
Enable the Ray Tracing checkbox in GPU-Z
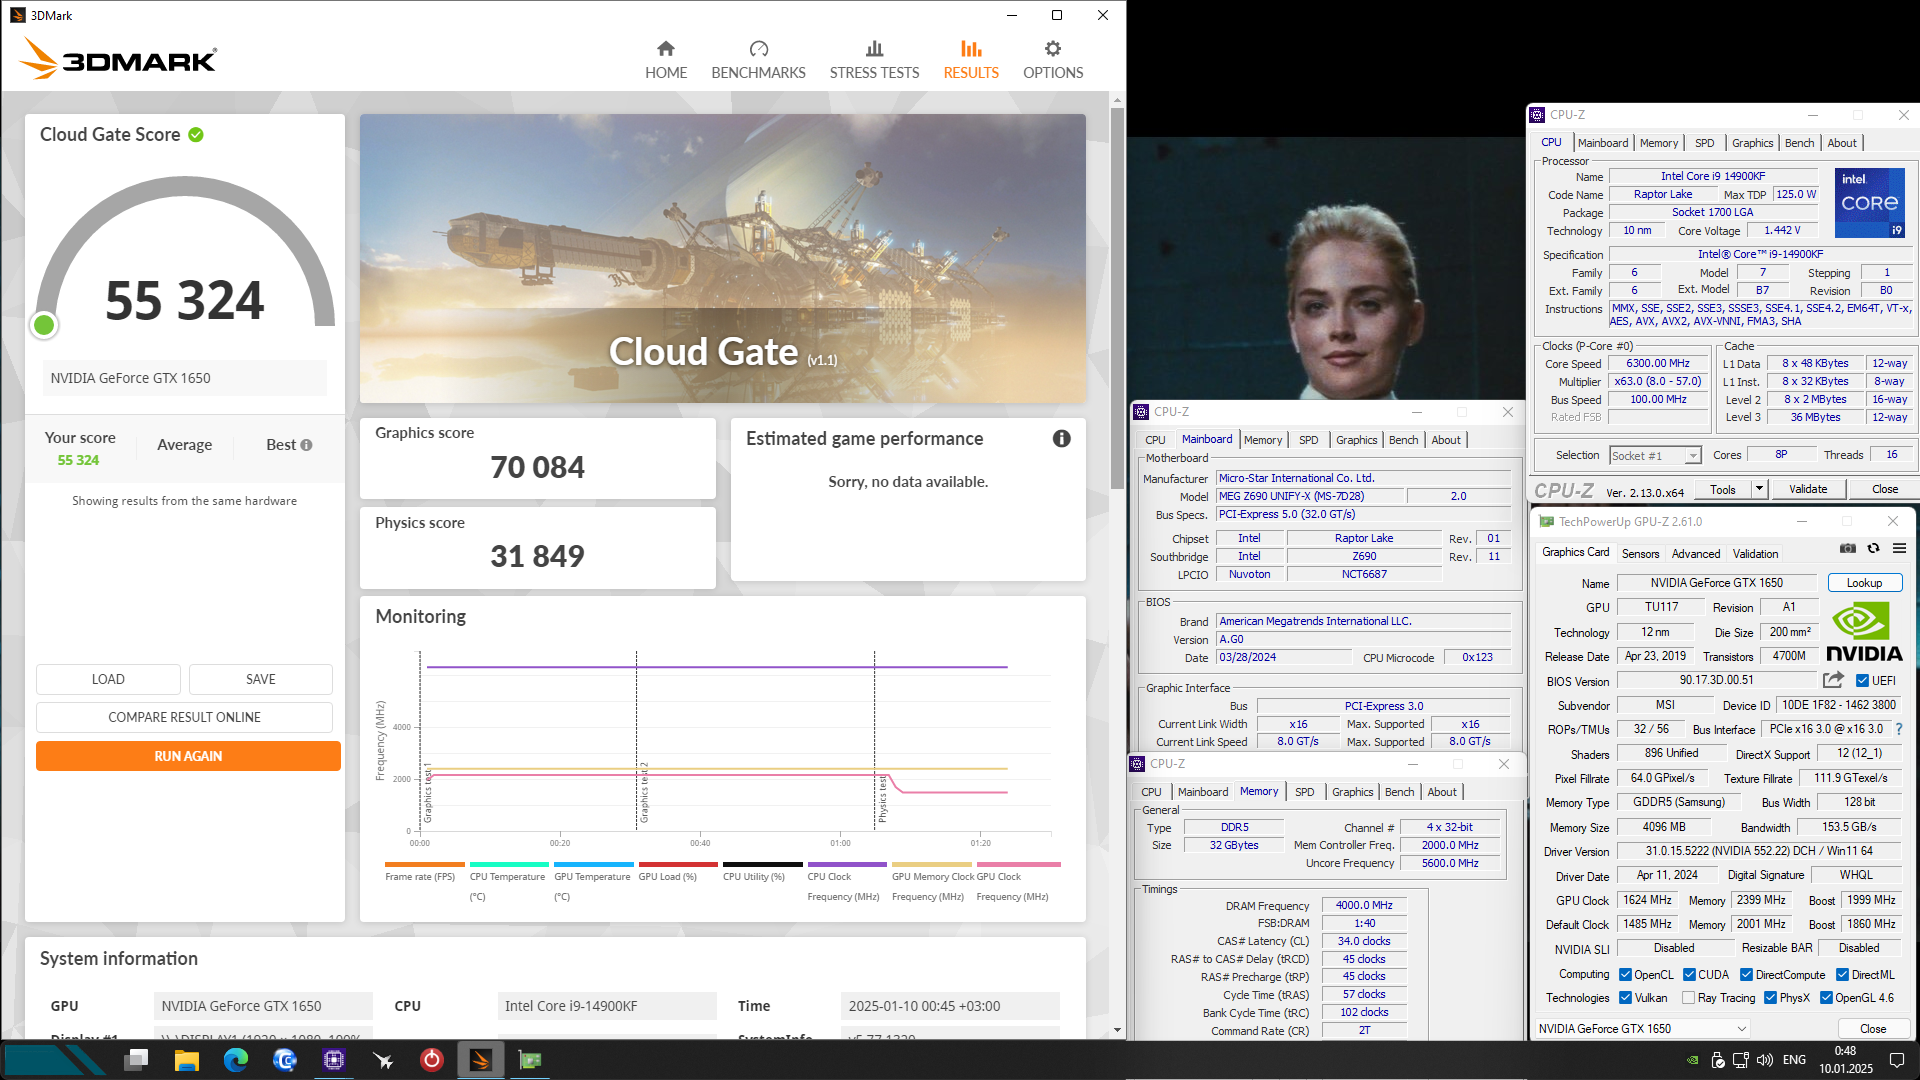click(x=1688, y=998)
